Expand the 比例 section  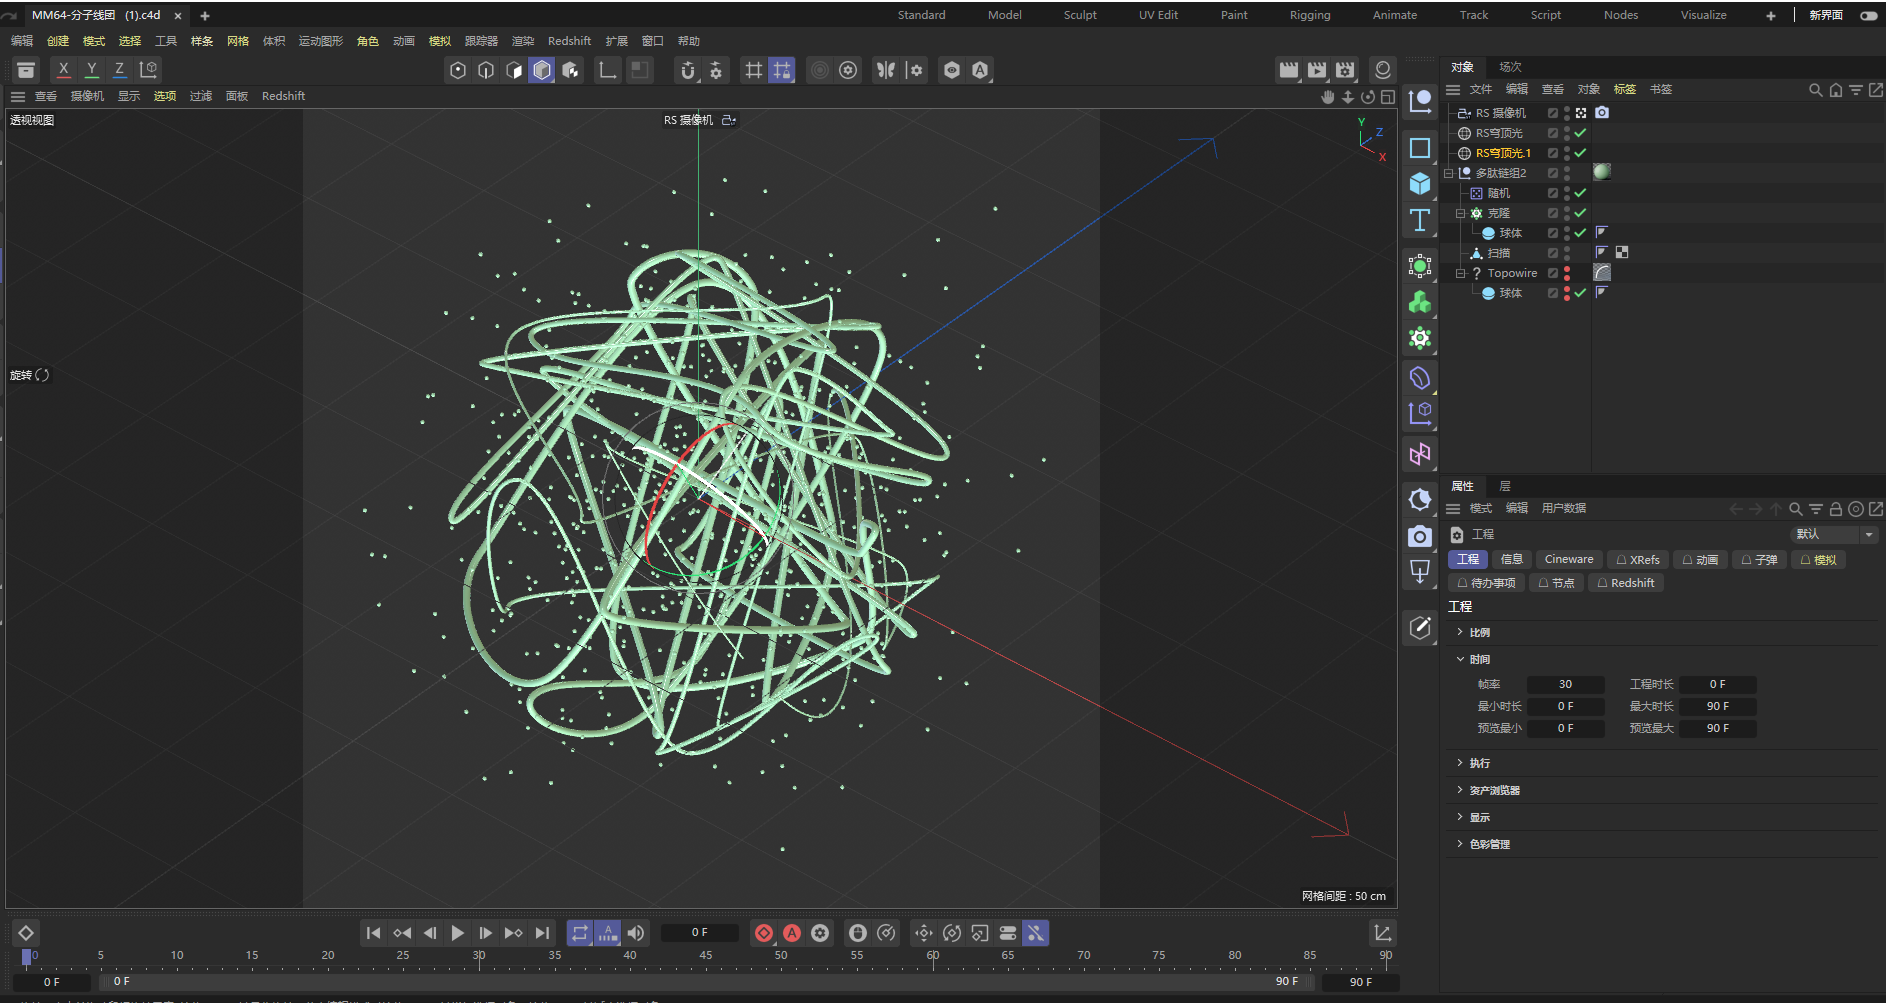(x=1460, y=632)
